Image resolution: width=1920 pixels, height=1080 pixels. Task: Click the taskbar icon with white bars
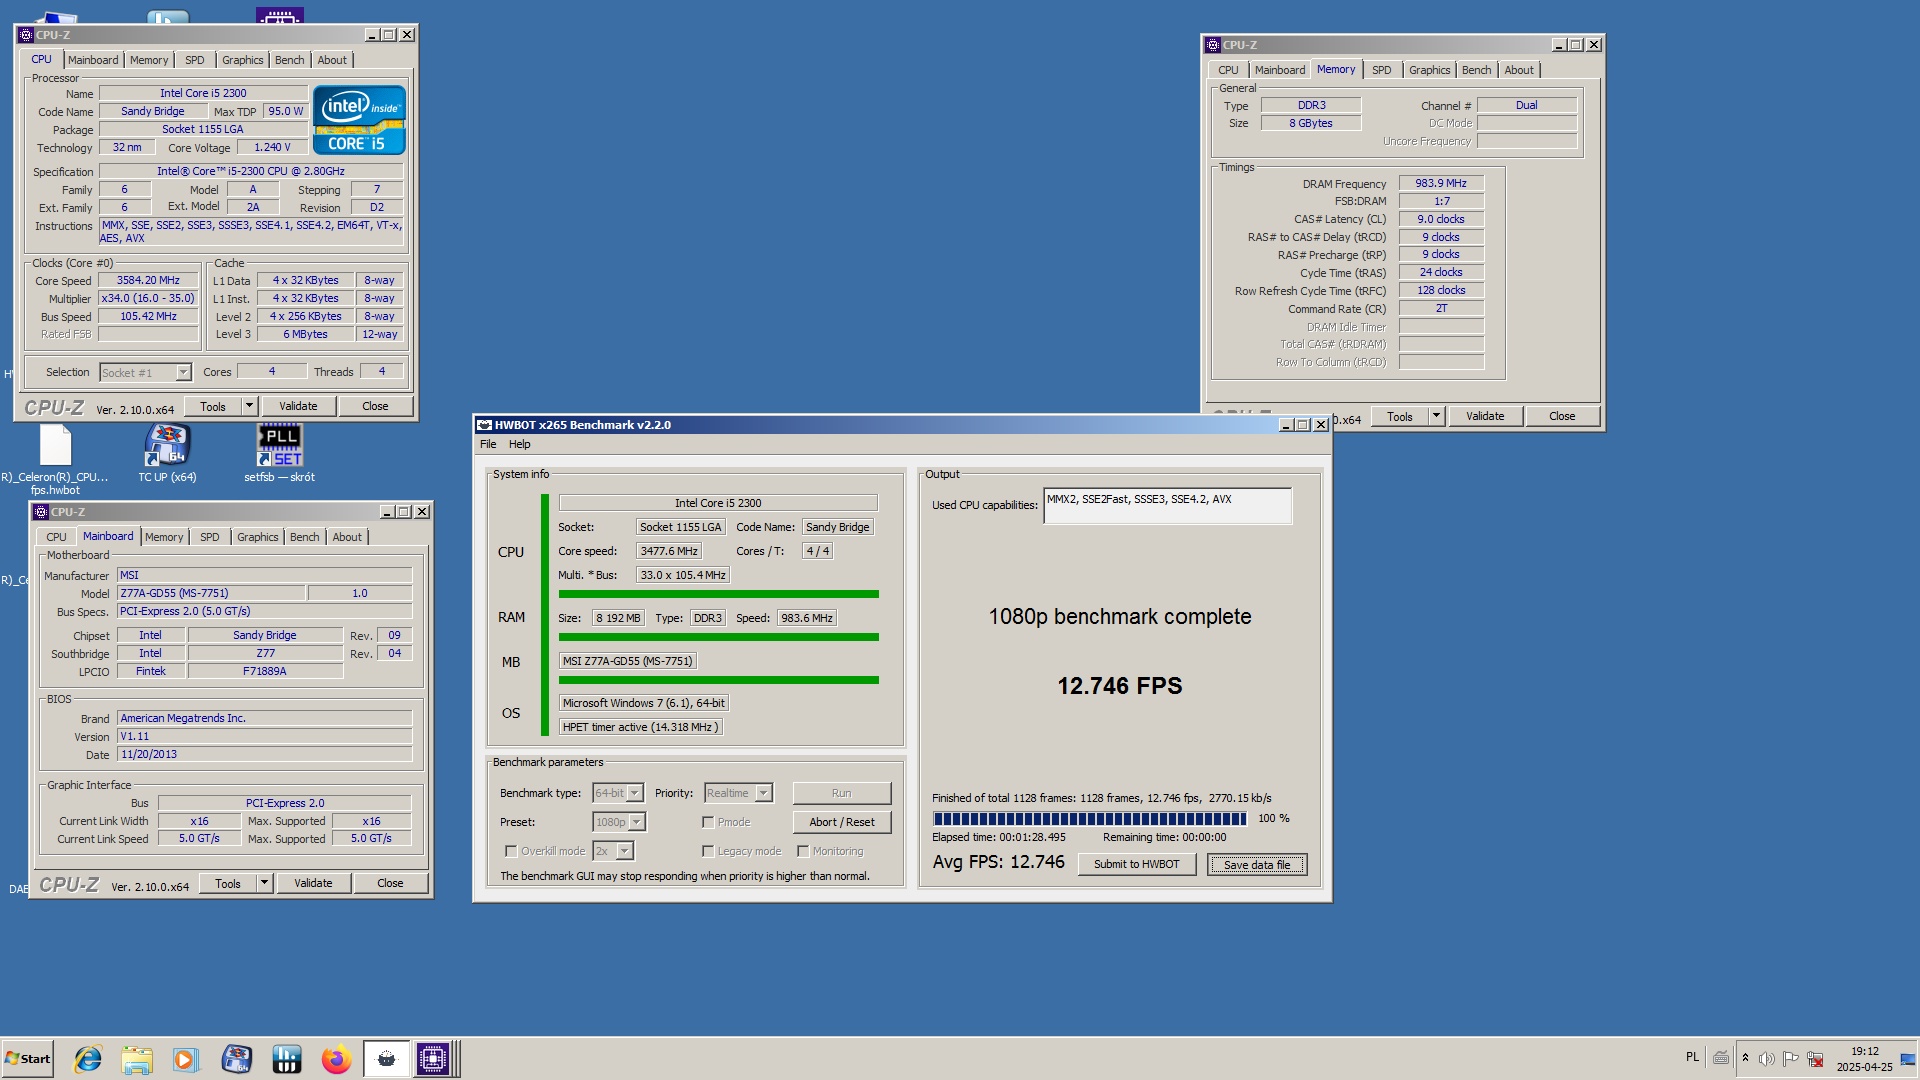pyautogui.click(x=287, y=1059)
